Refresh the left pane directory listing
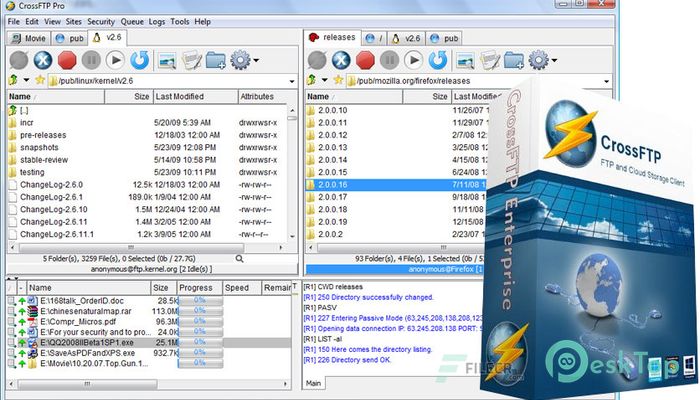 pos(139,60)
